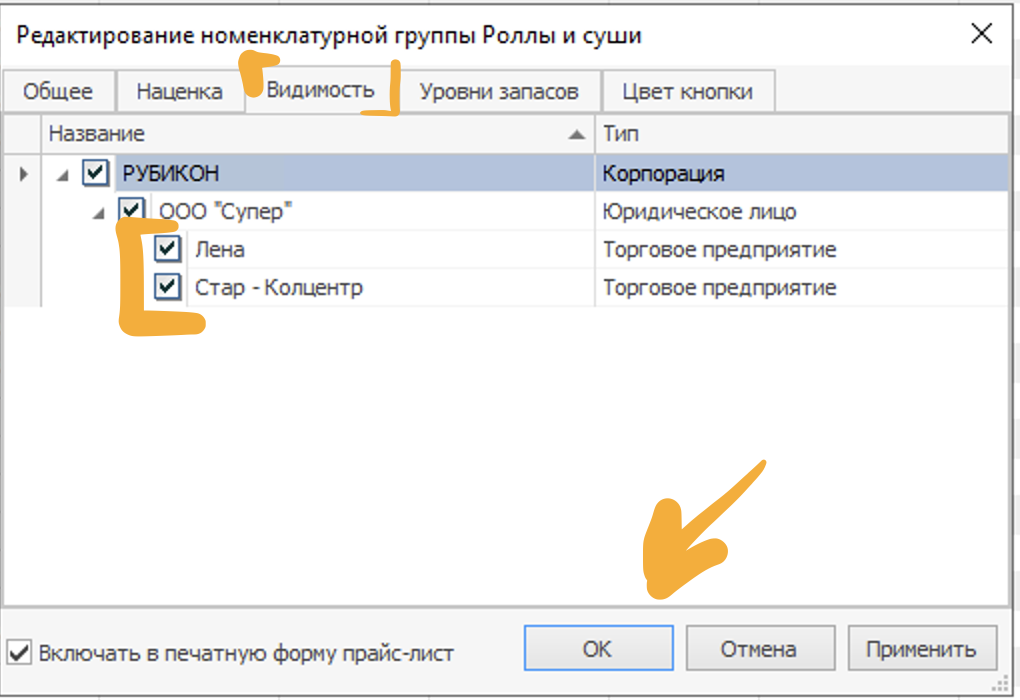Switch to the Общее tab

pyautogui.click(x=58, y=92)
